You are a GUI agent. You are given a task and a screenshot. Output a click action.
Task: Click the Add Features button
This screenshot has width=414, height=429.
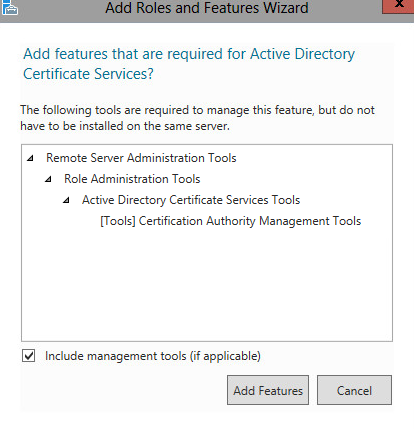[268, 390]
